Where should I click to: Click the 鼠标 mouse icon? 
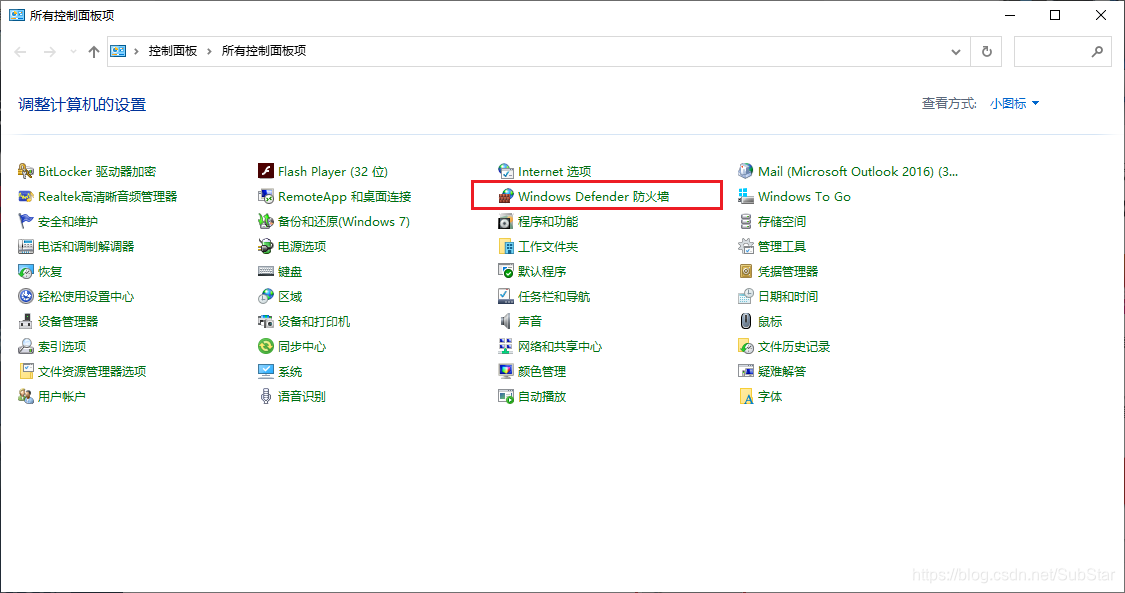(x=746, y=321)
